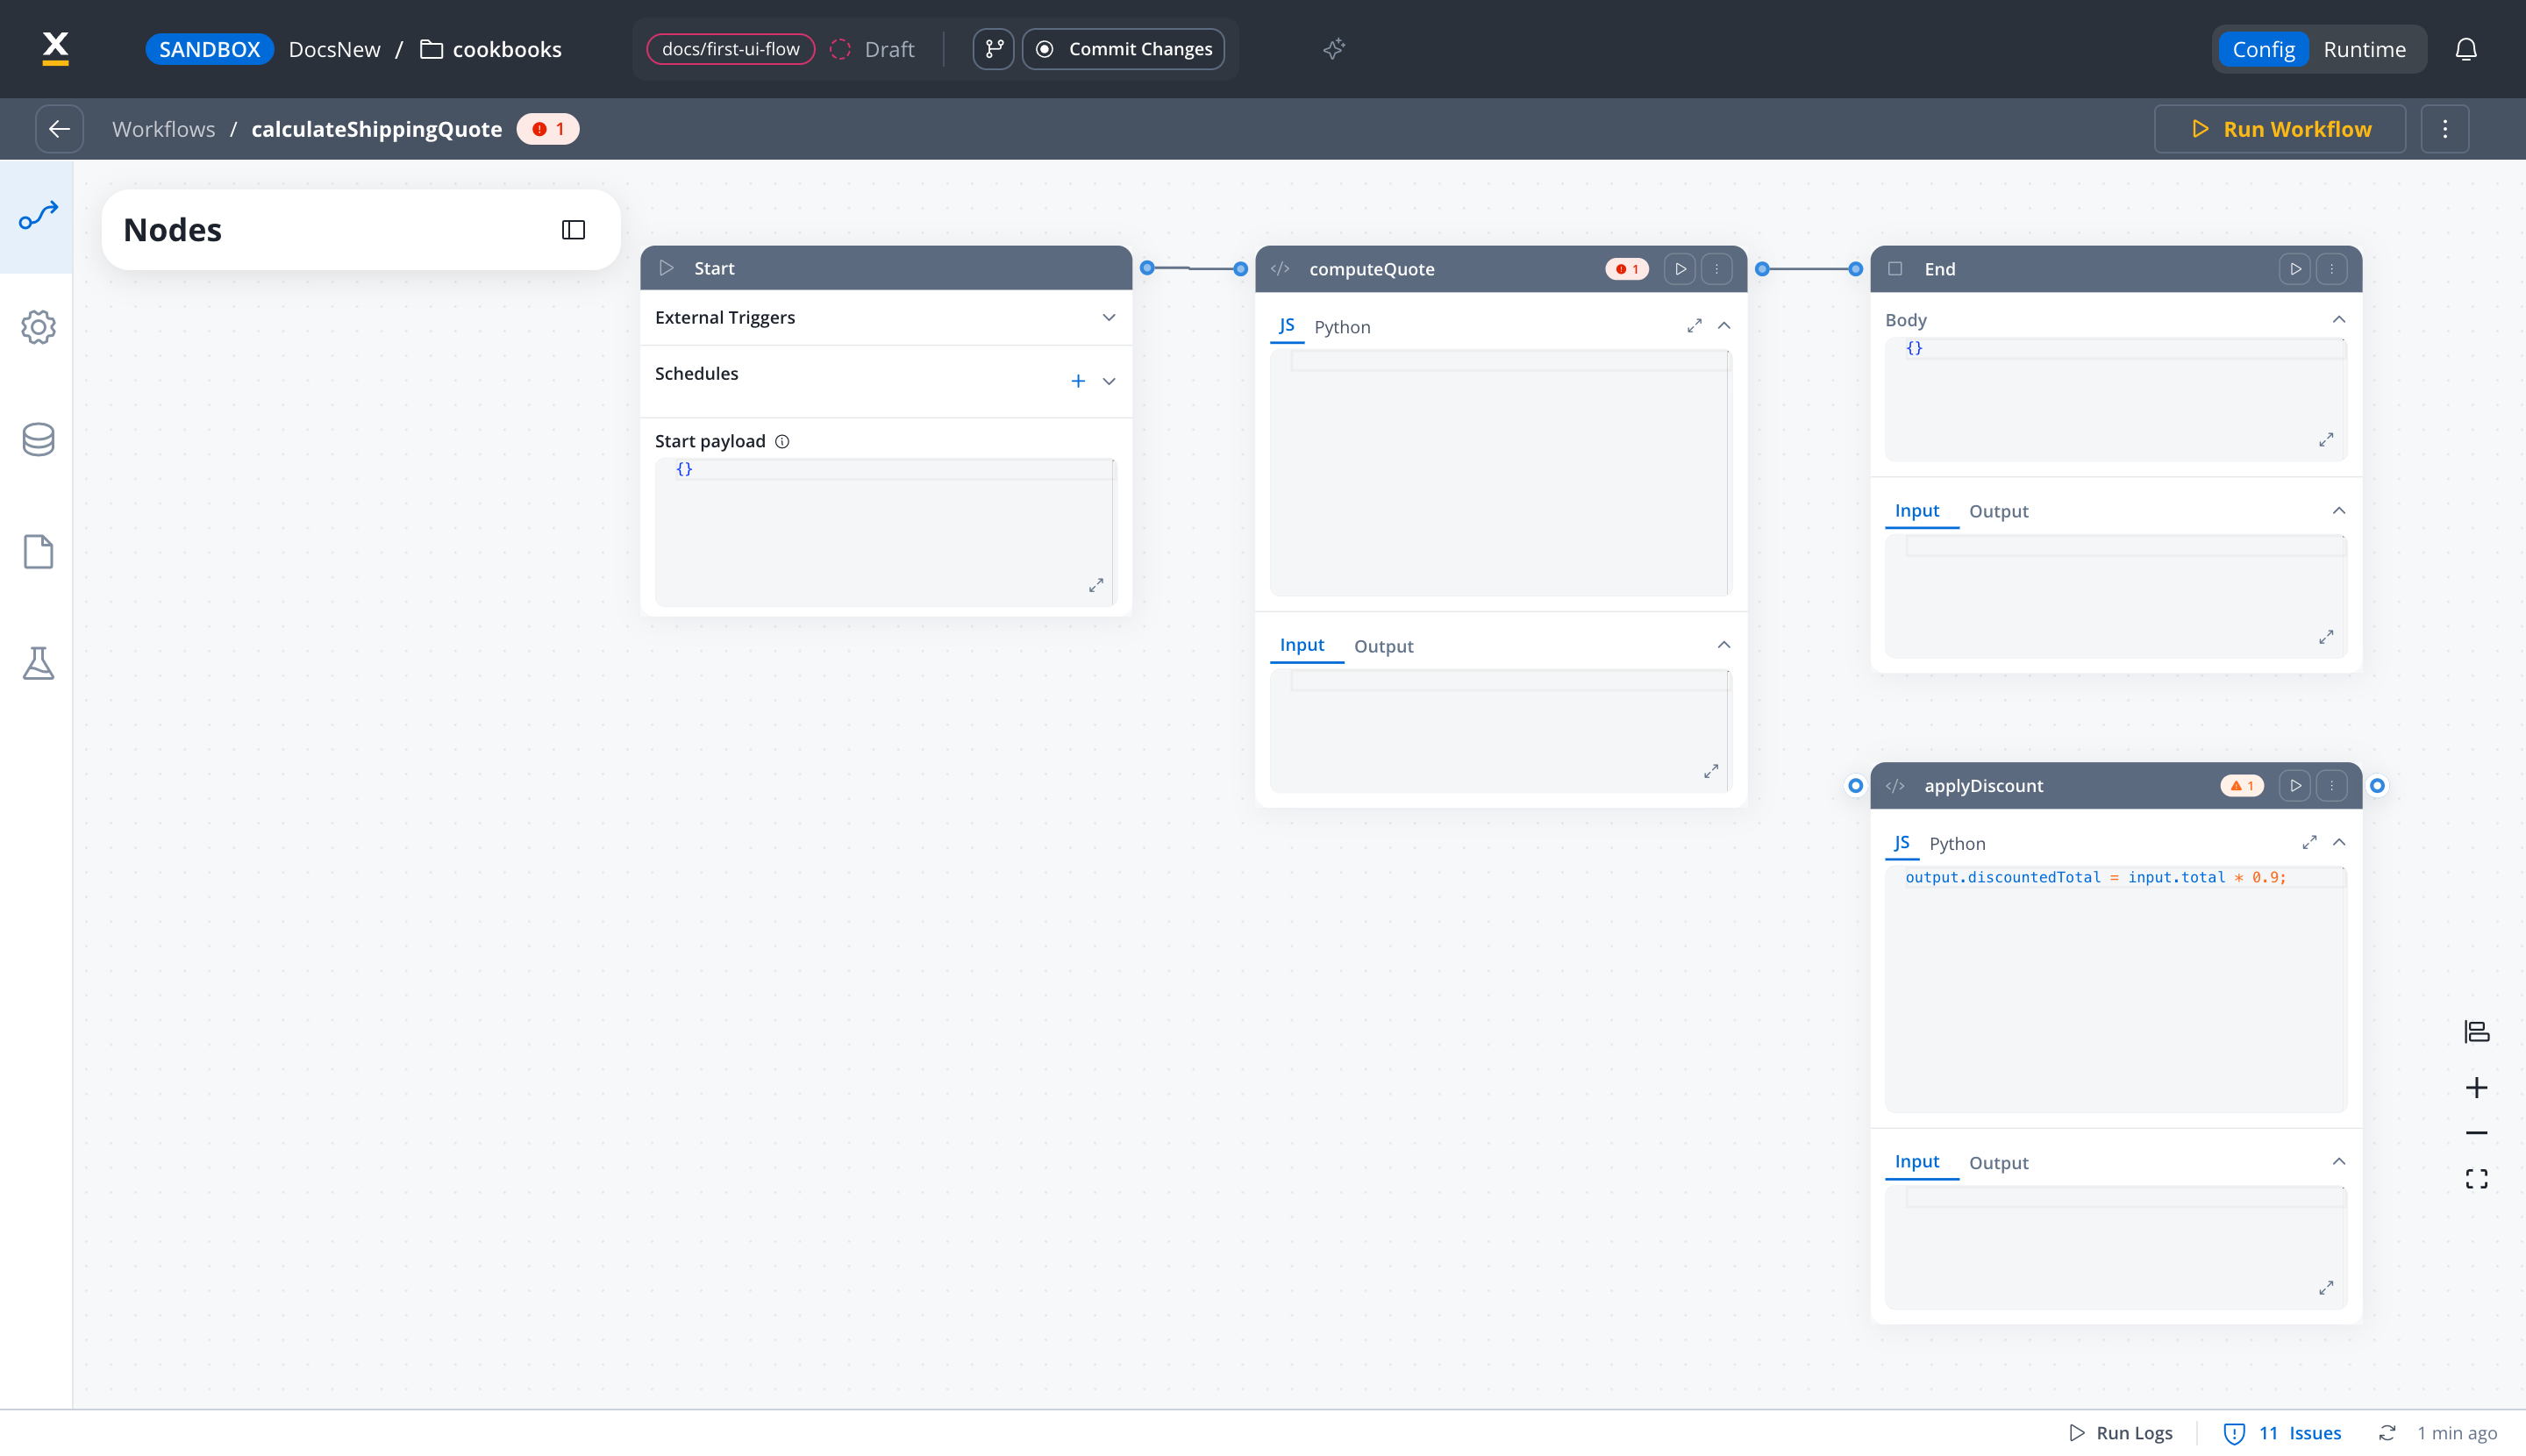Select the Python tab in applyDiscount
This screenshot has height=1456, width=2526.
tap(1957, 844)
